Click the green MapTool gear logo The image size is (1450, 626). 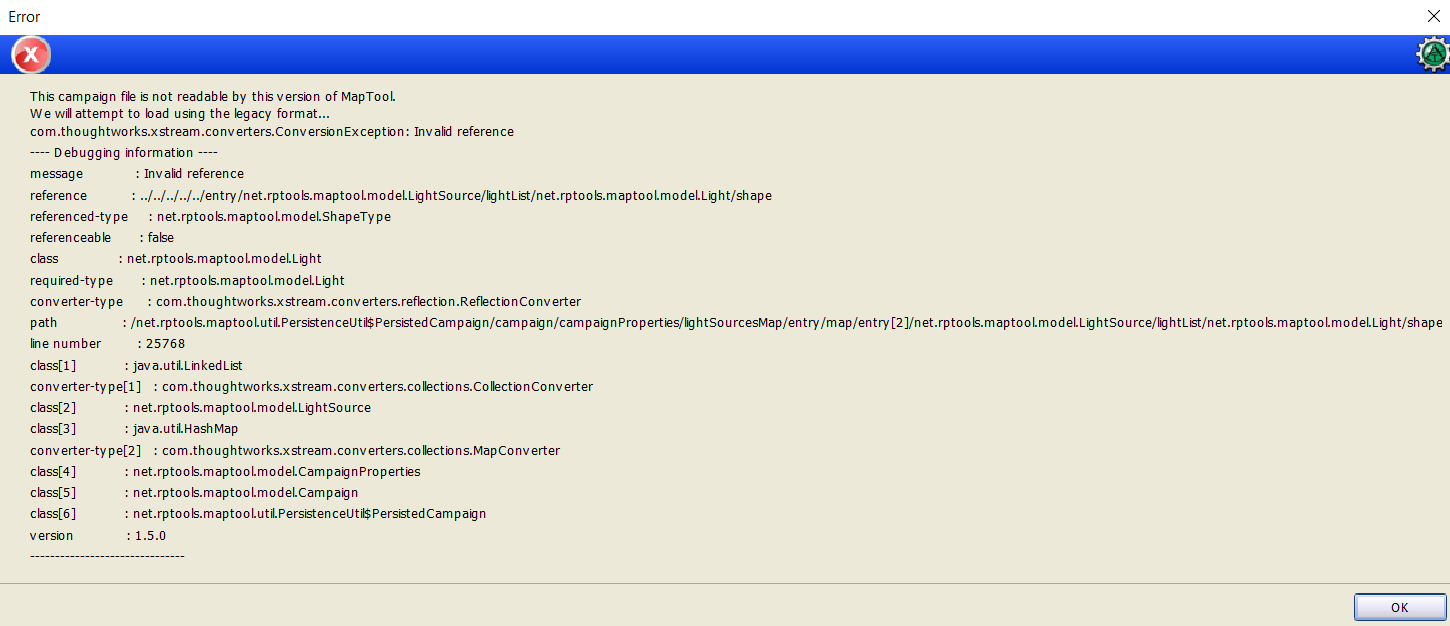1433,54
